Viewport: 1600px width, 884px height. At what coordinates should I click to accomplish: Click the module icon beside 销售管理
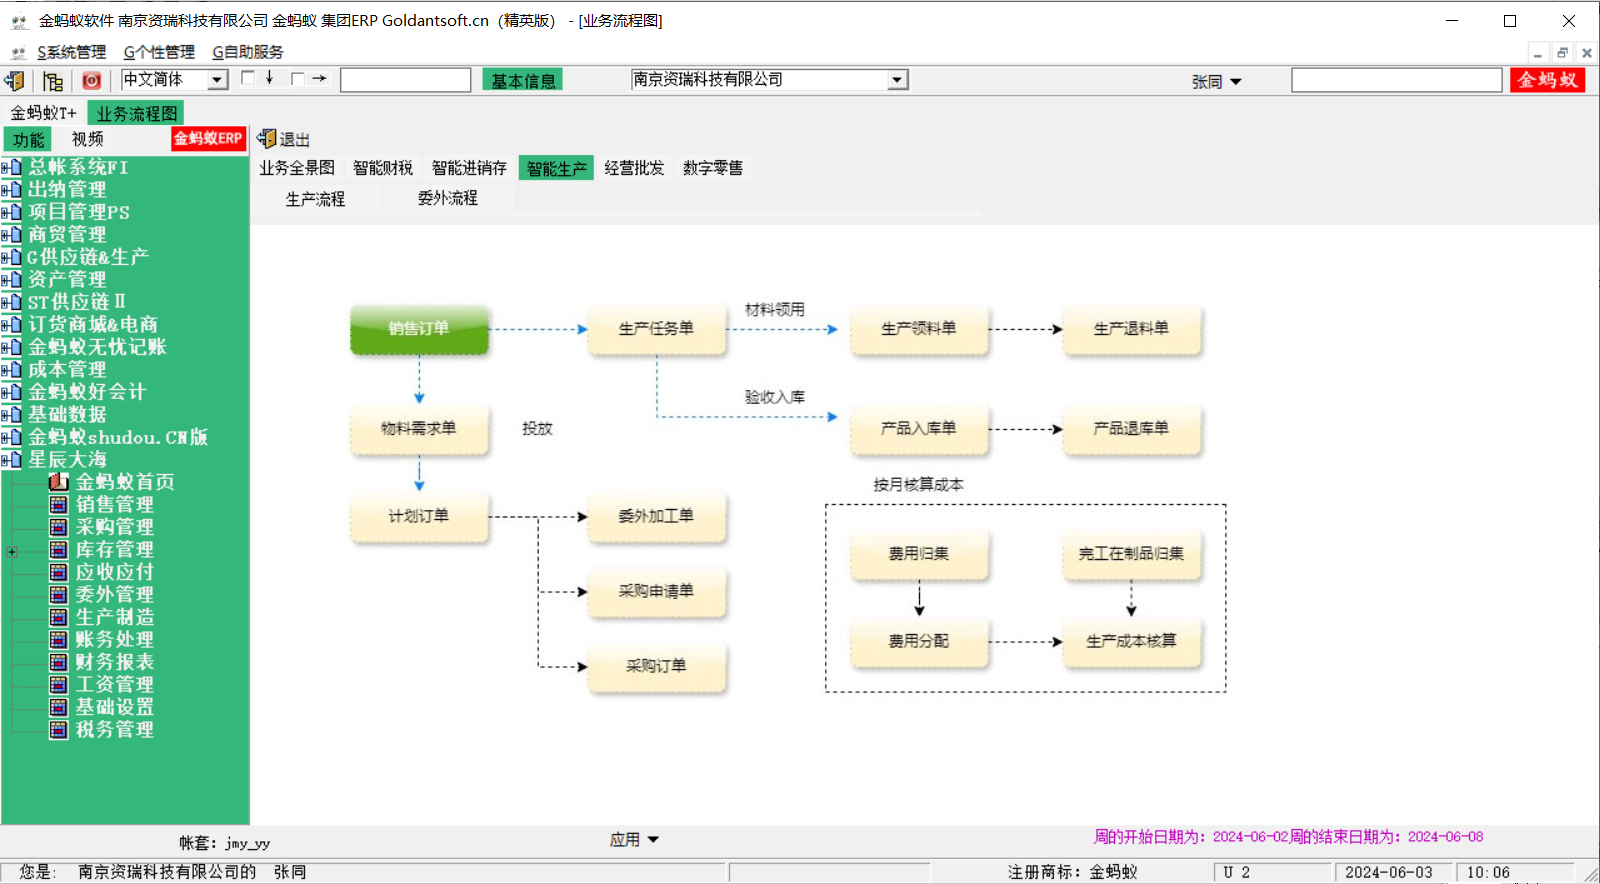pos(59,504)
